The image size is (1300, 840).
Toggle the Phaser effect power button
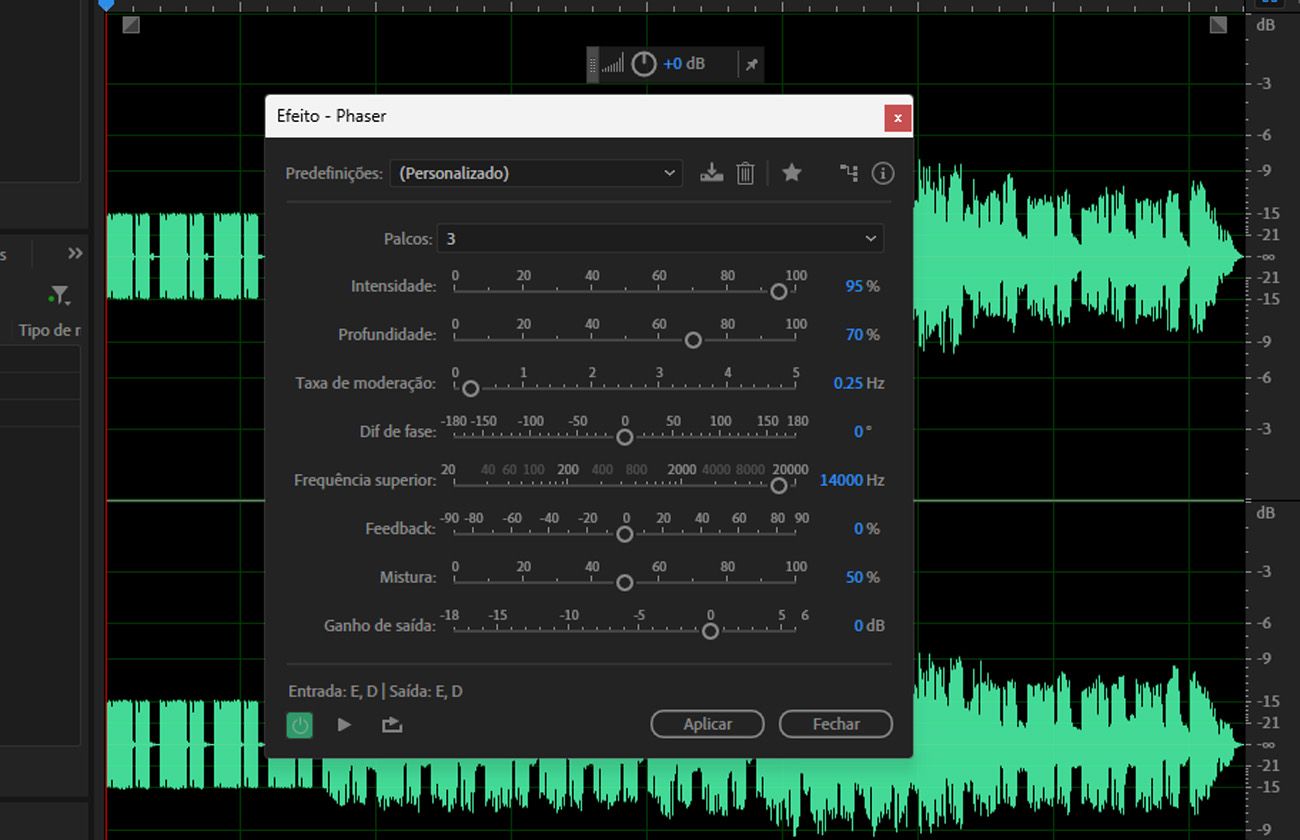click(300, 725)
